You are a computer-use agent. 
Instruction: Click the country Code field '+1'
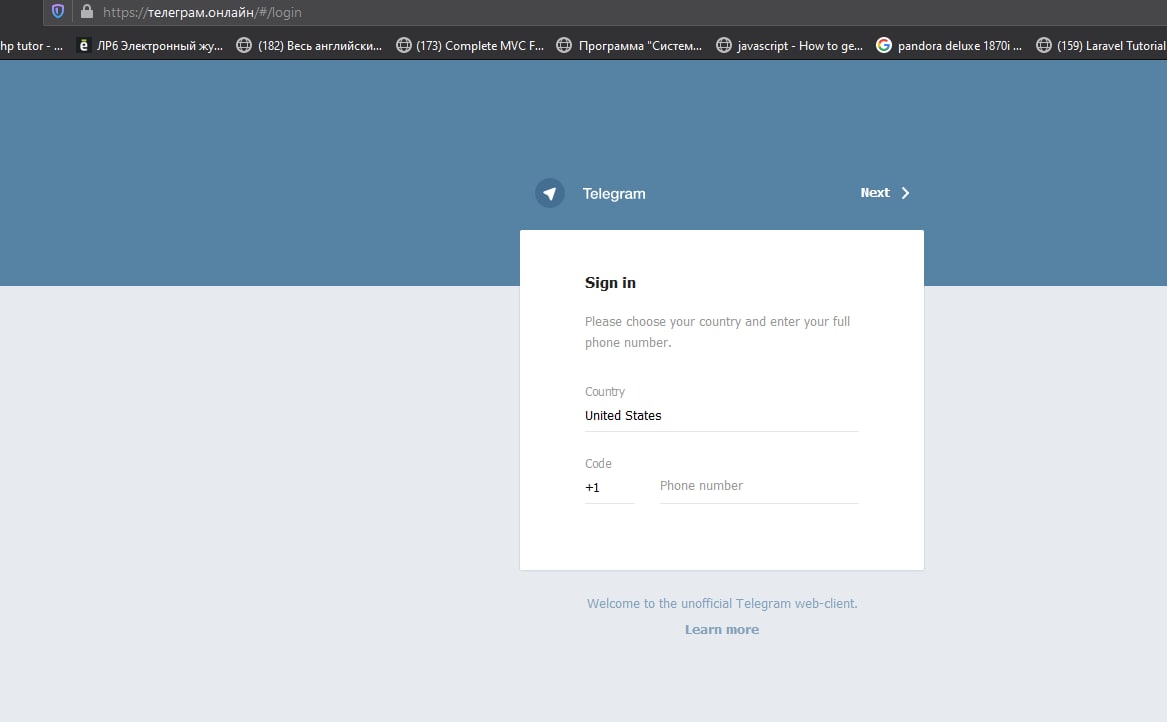click(x=610, y=488)
